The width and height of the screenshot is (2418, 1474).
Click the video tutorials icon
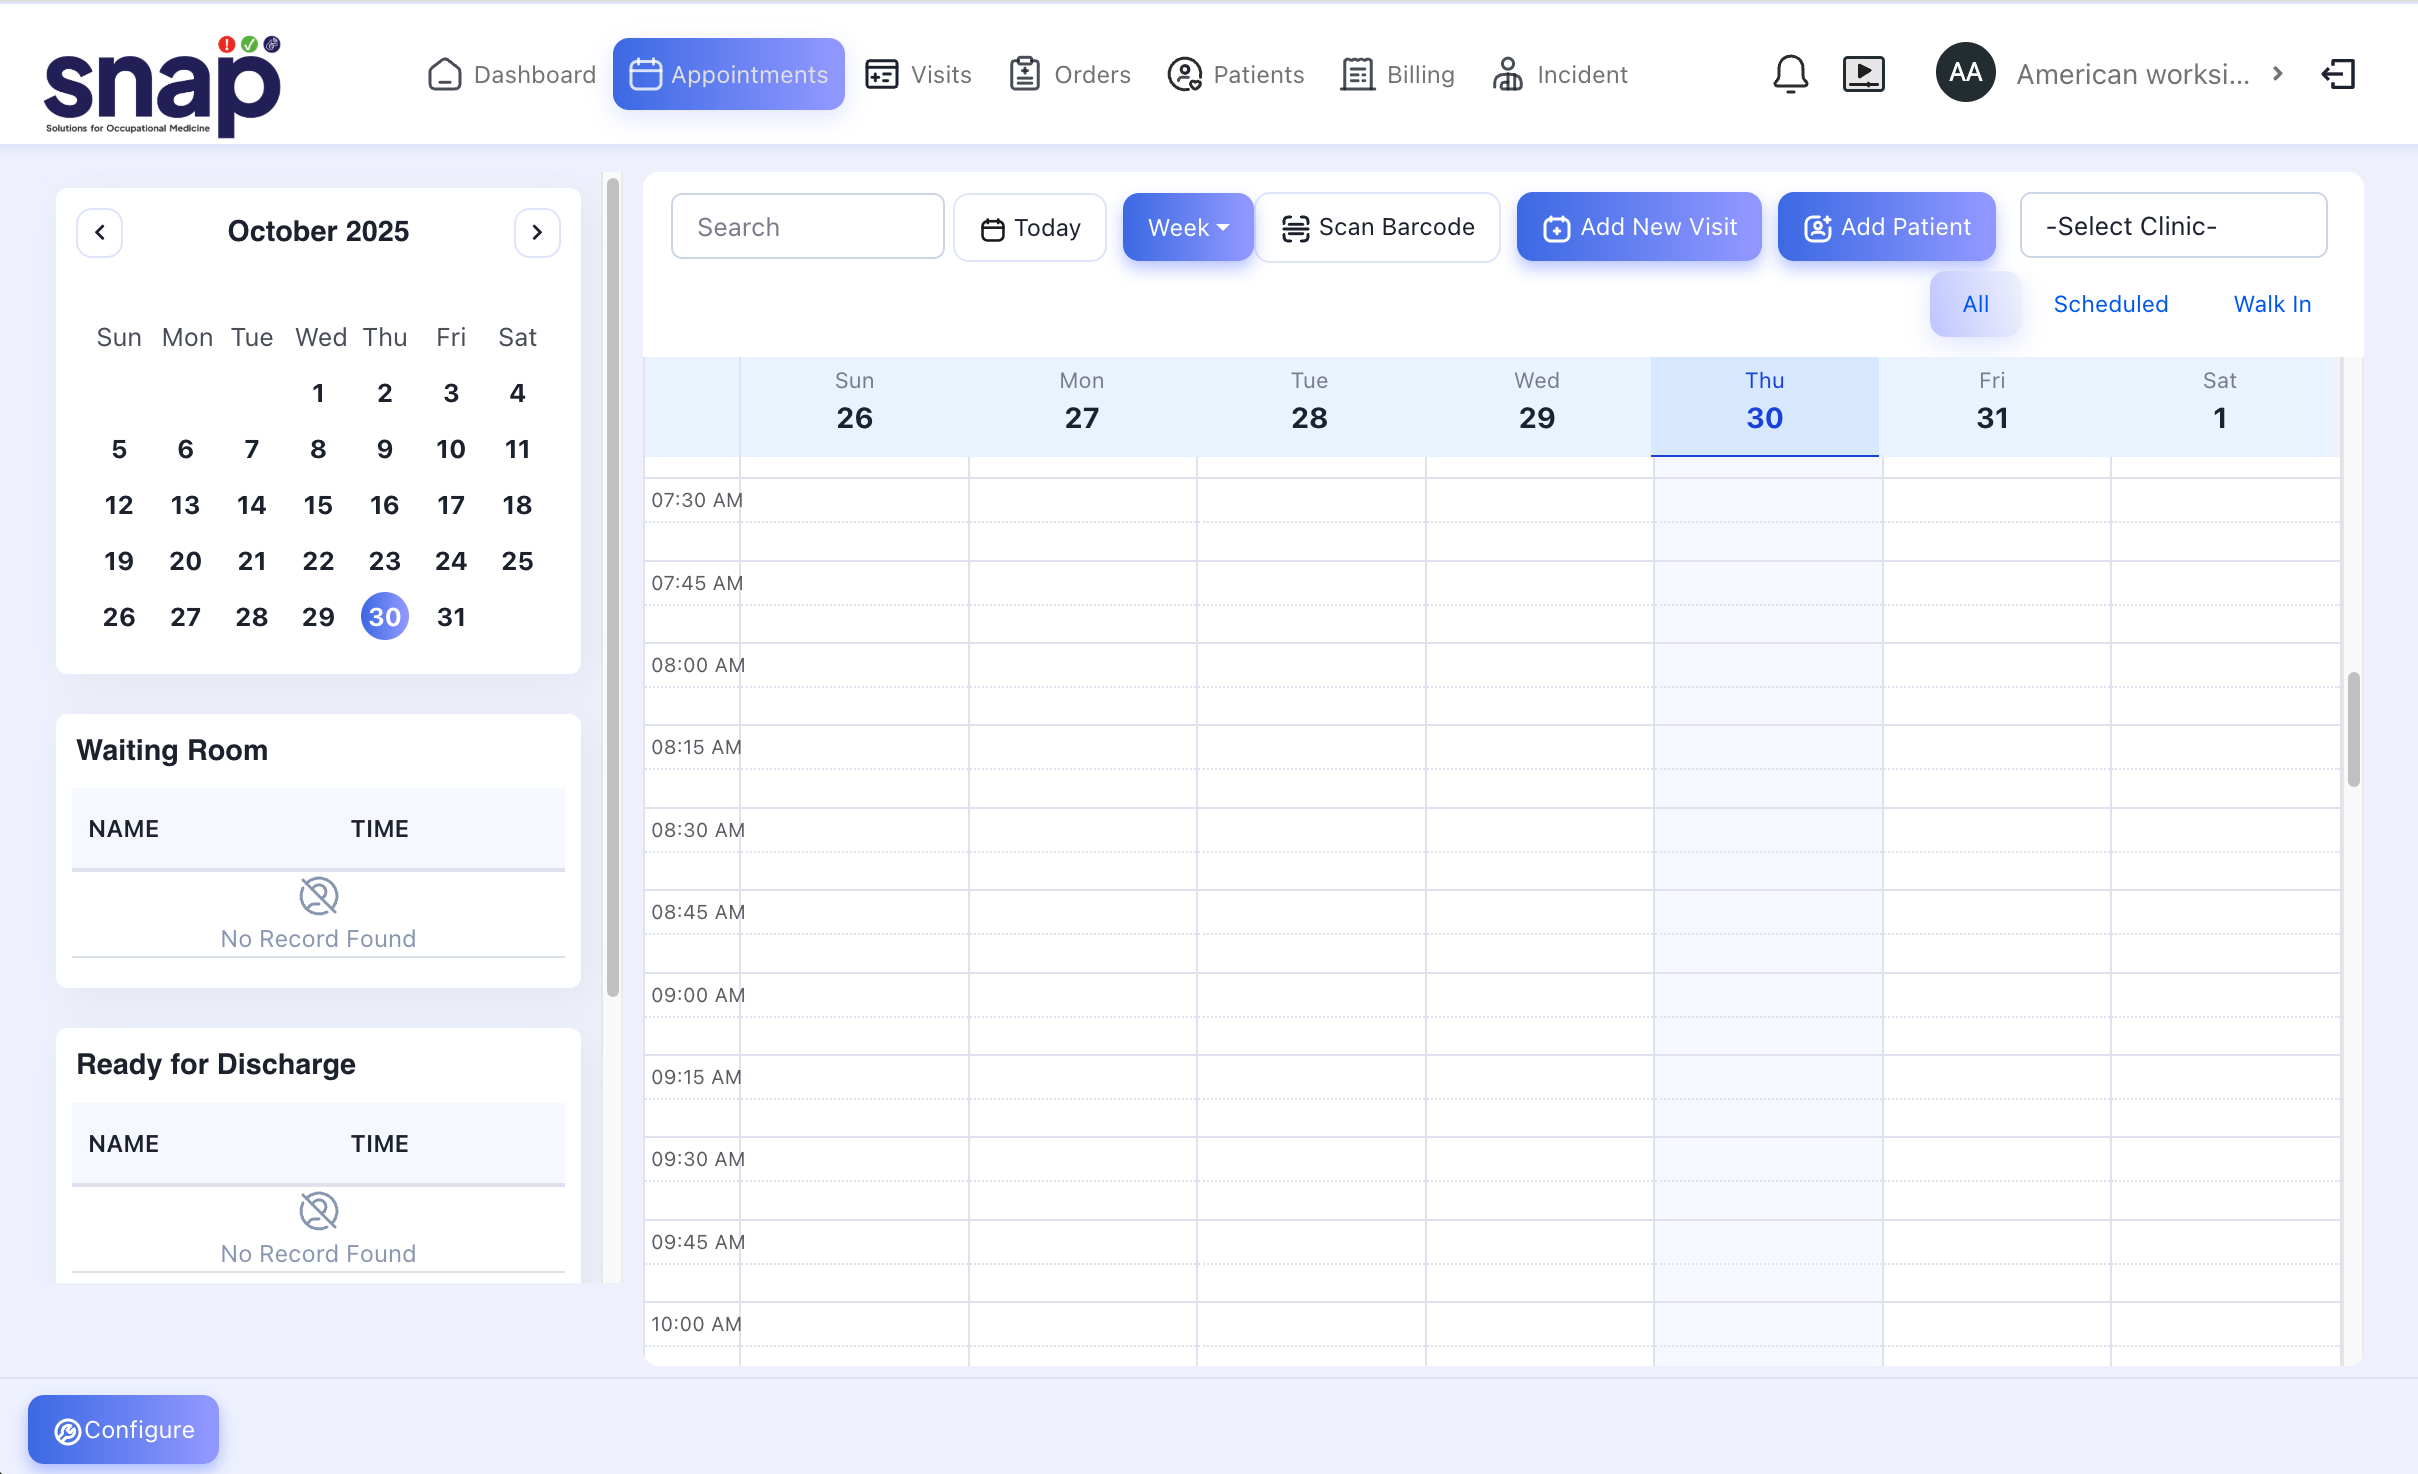tap(1862, 74)
